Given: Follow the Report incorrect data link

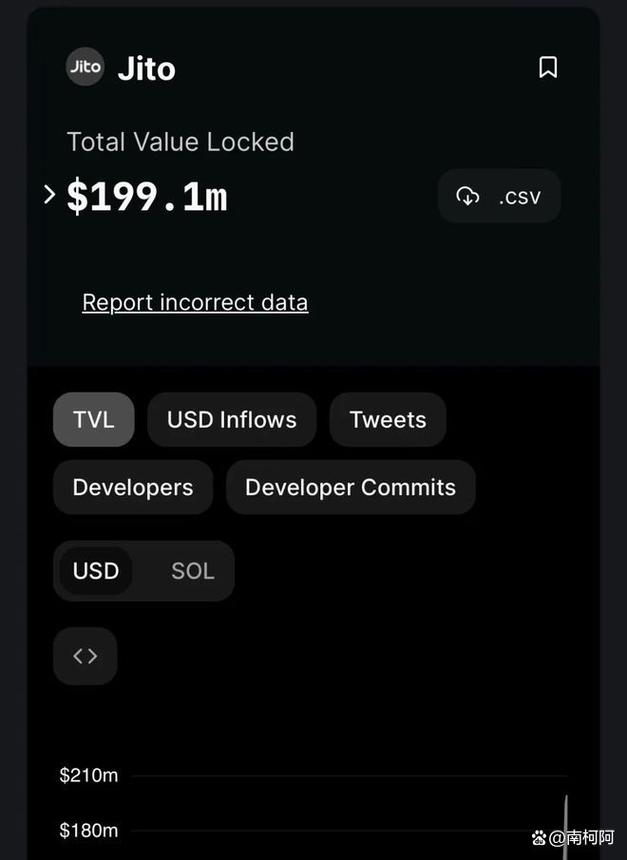Looking at the screenshot, I should tap(195, 302).
